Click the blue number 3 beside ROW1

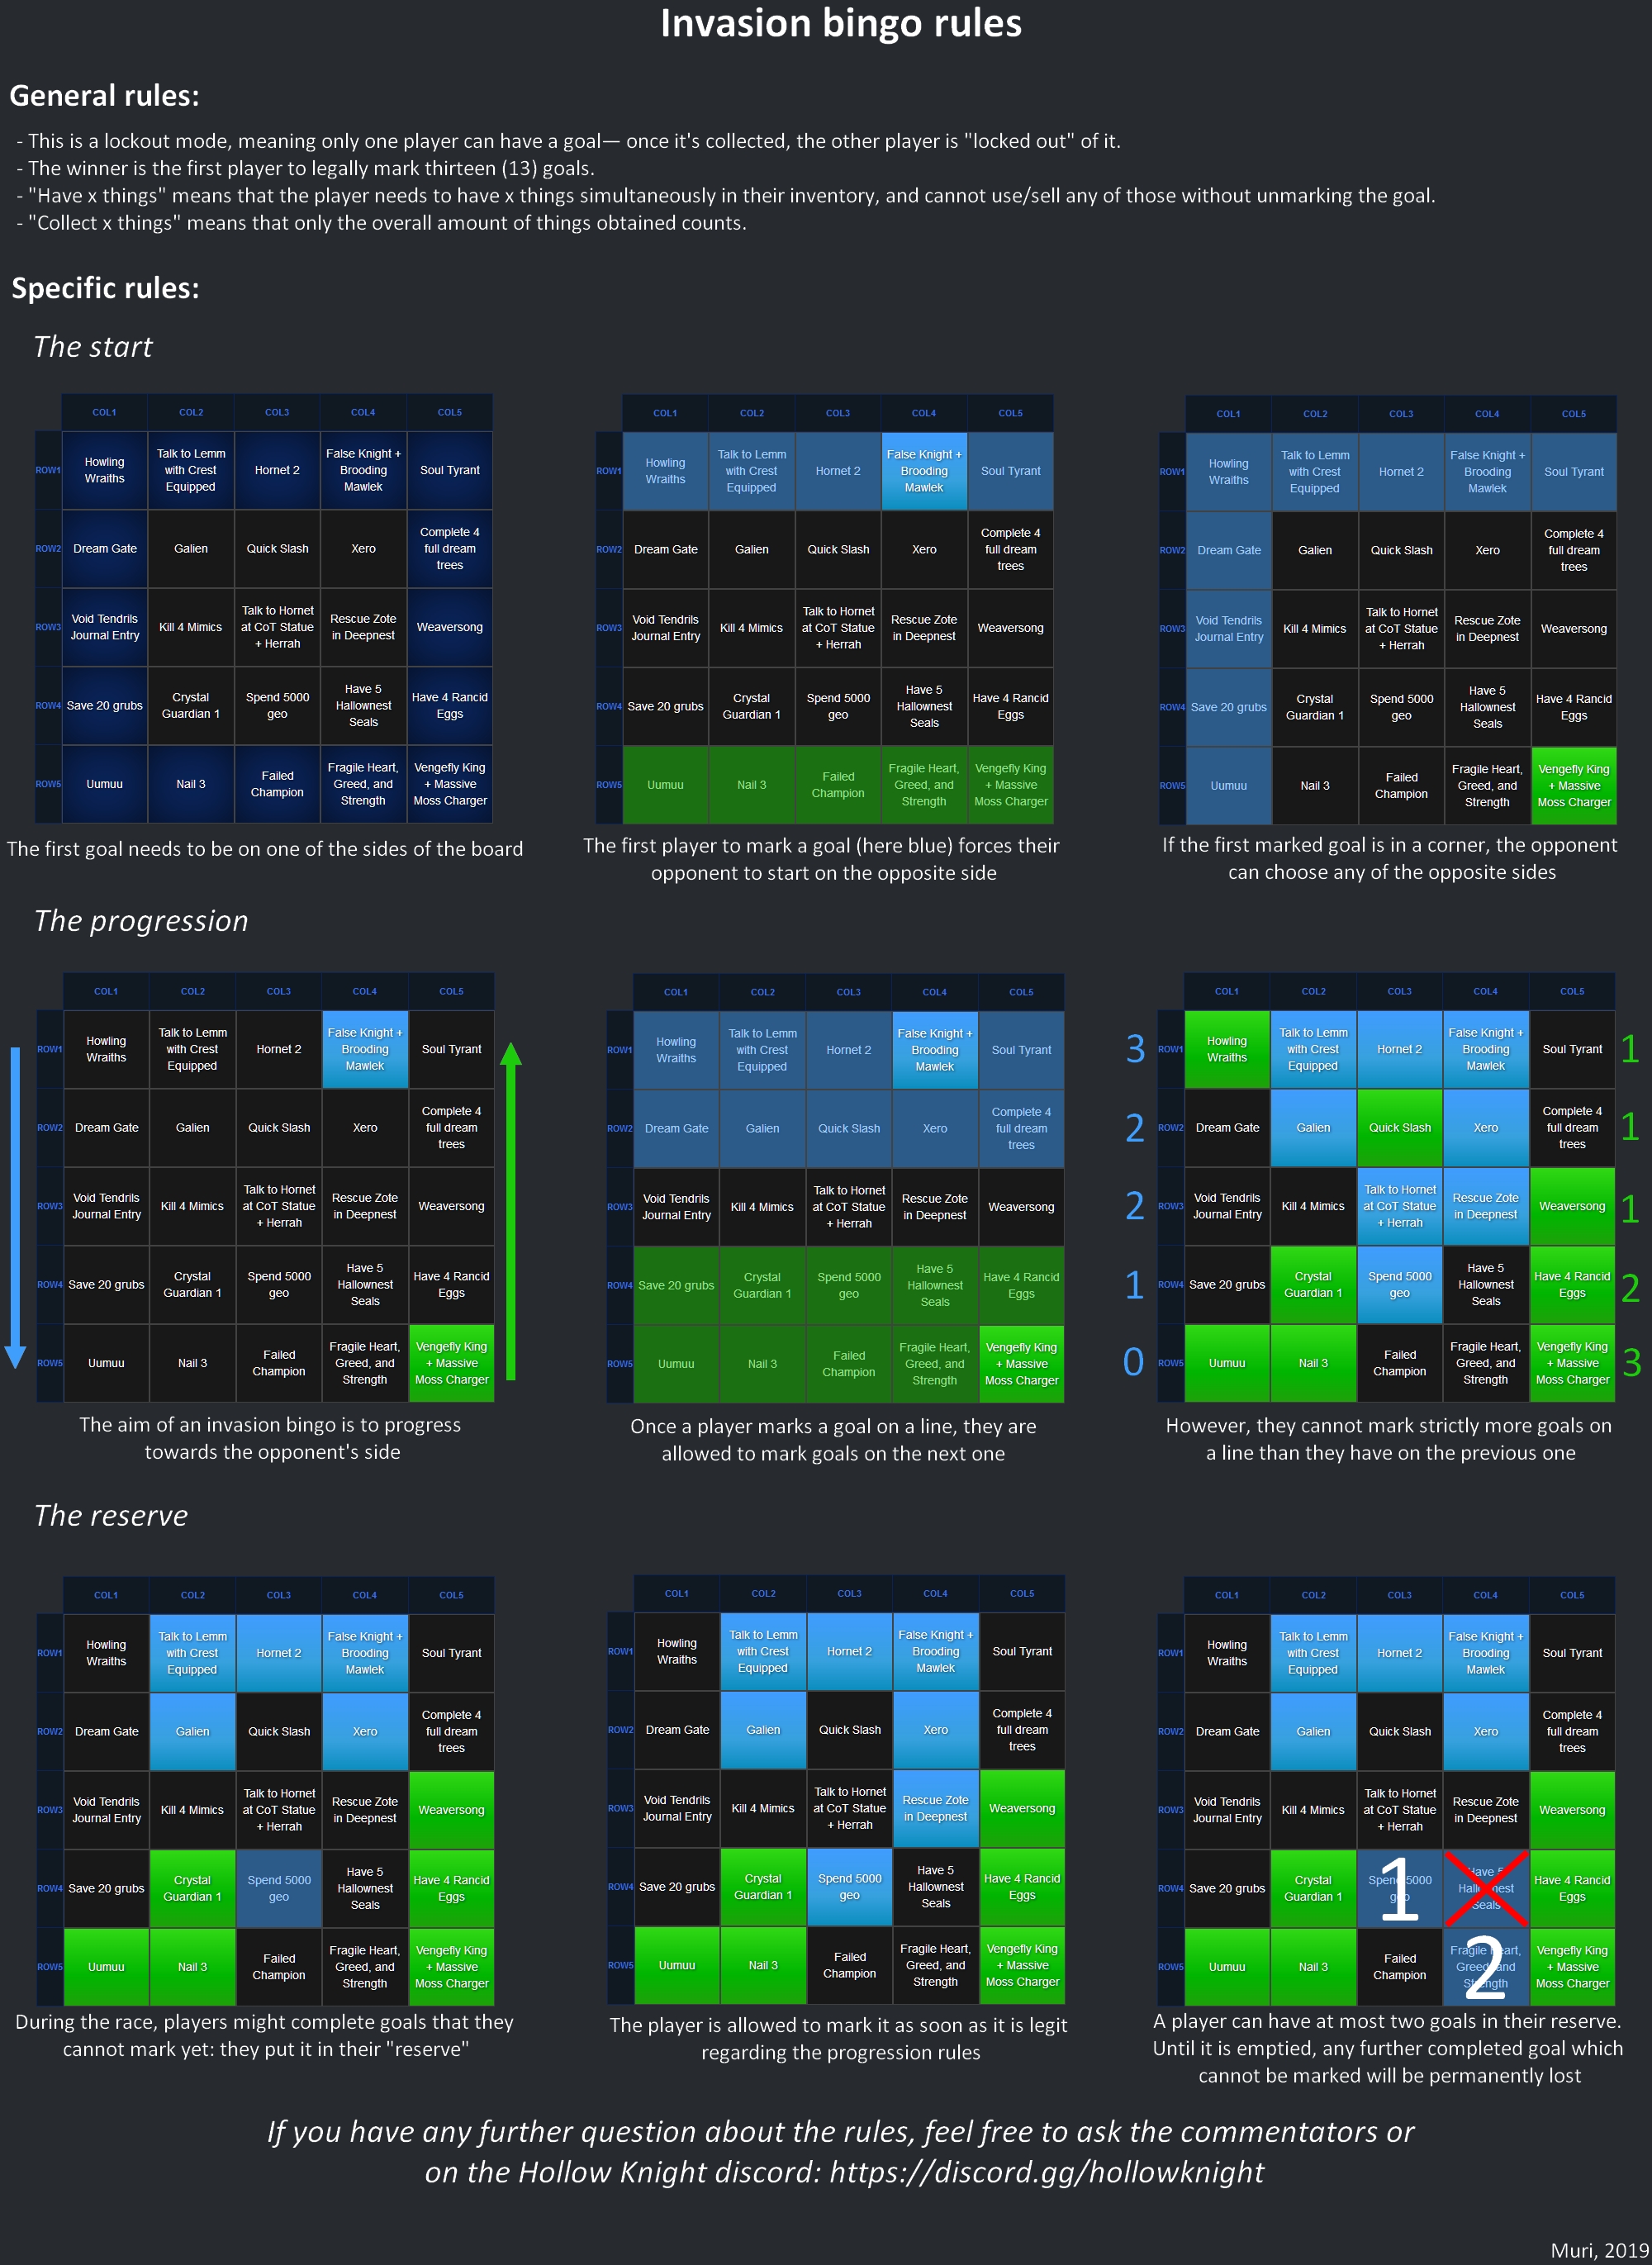click(1135, 1048)
